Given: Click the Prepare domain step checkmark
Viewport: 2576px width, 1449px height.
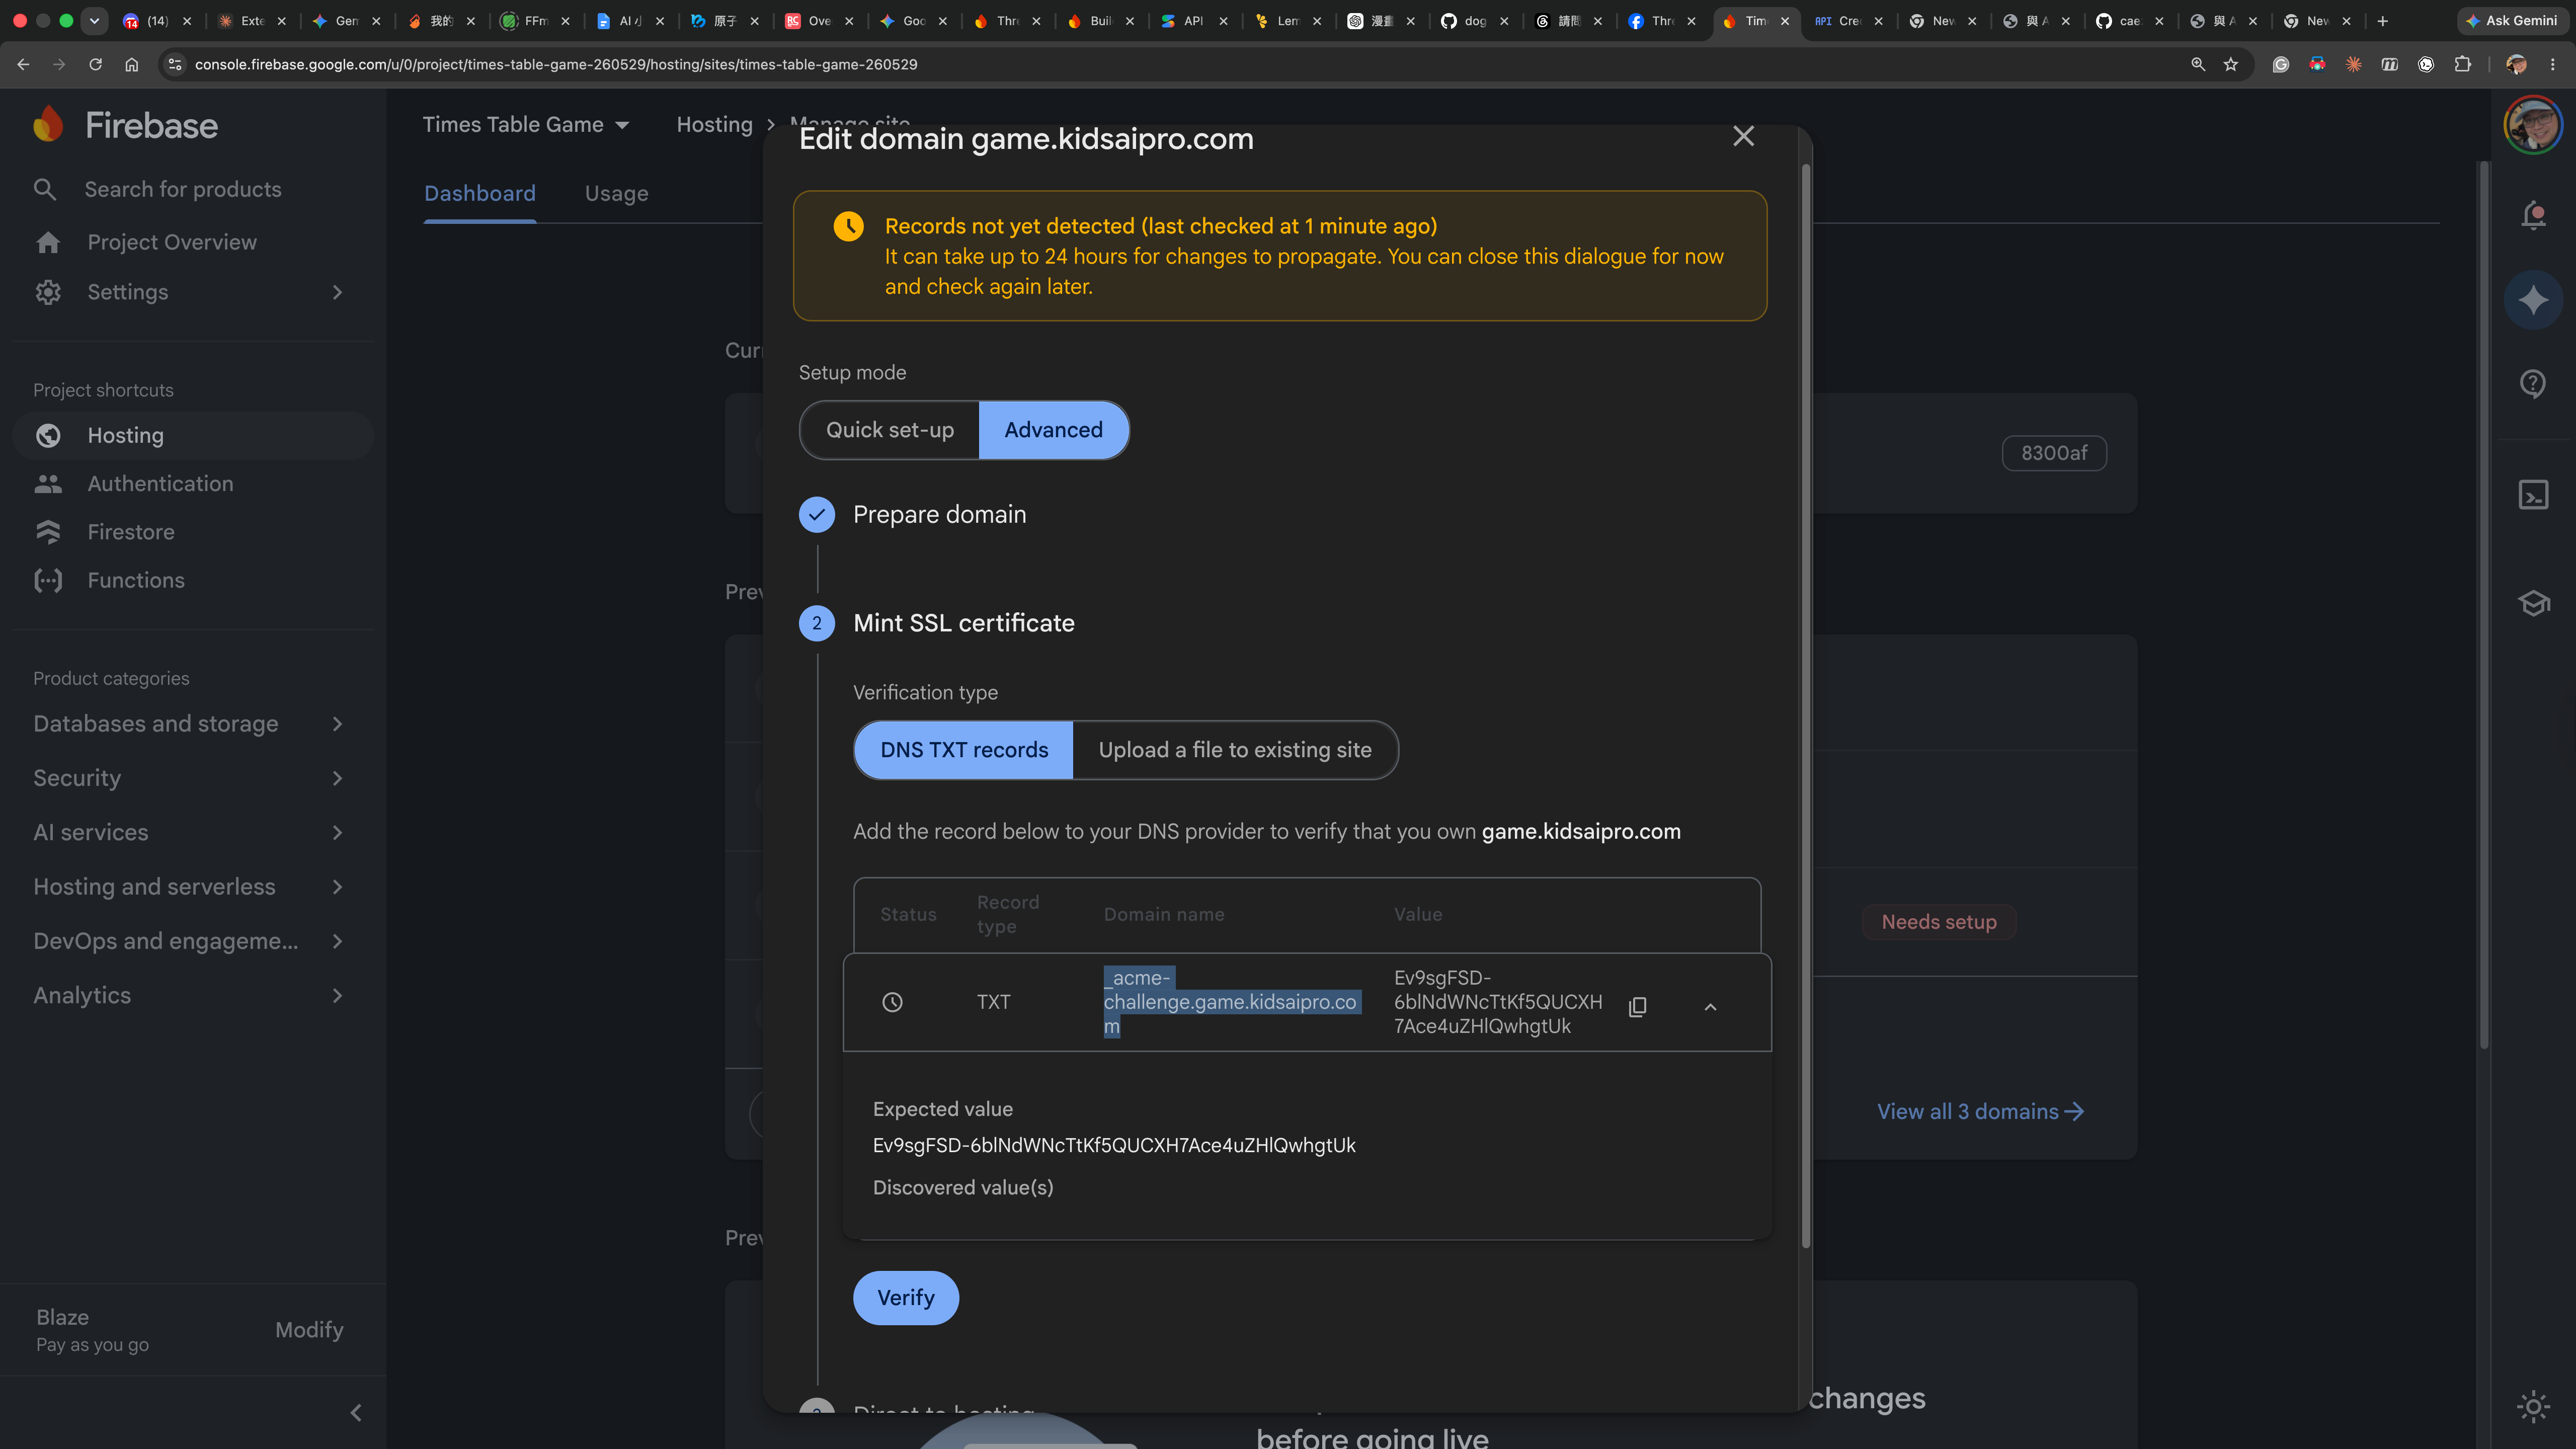Looking at the screenshot, I should [817, 515].
